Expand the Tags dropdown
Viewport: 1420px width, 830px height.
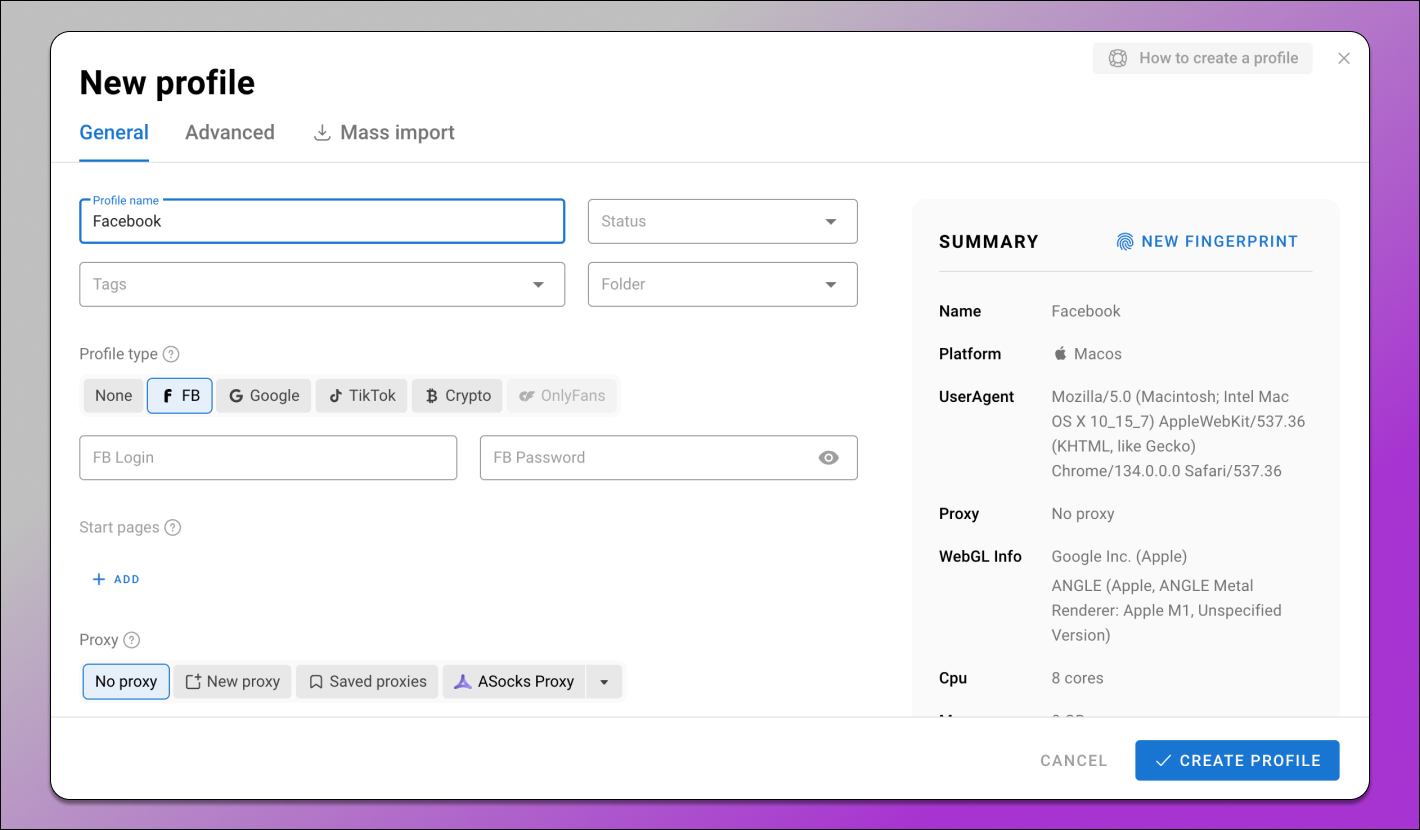pyautogui.click(x=322, y=284)
